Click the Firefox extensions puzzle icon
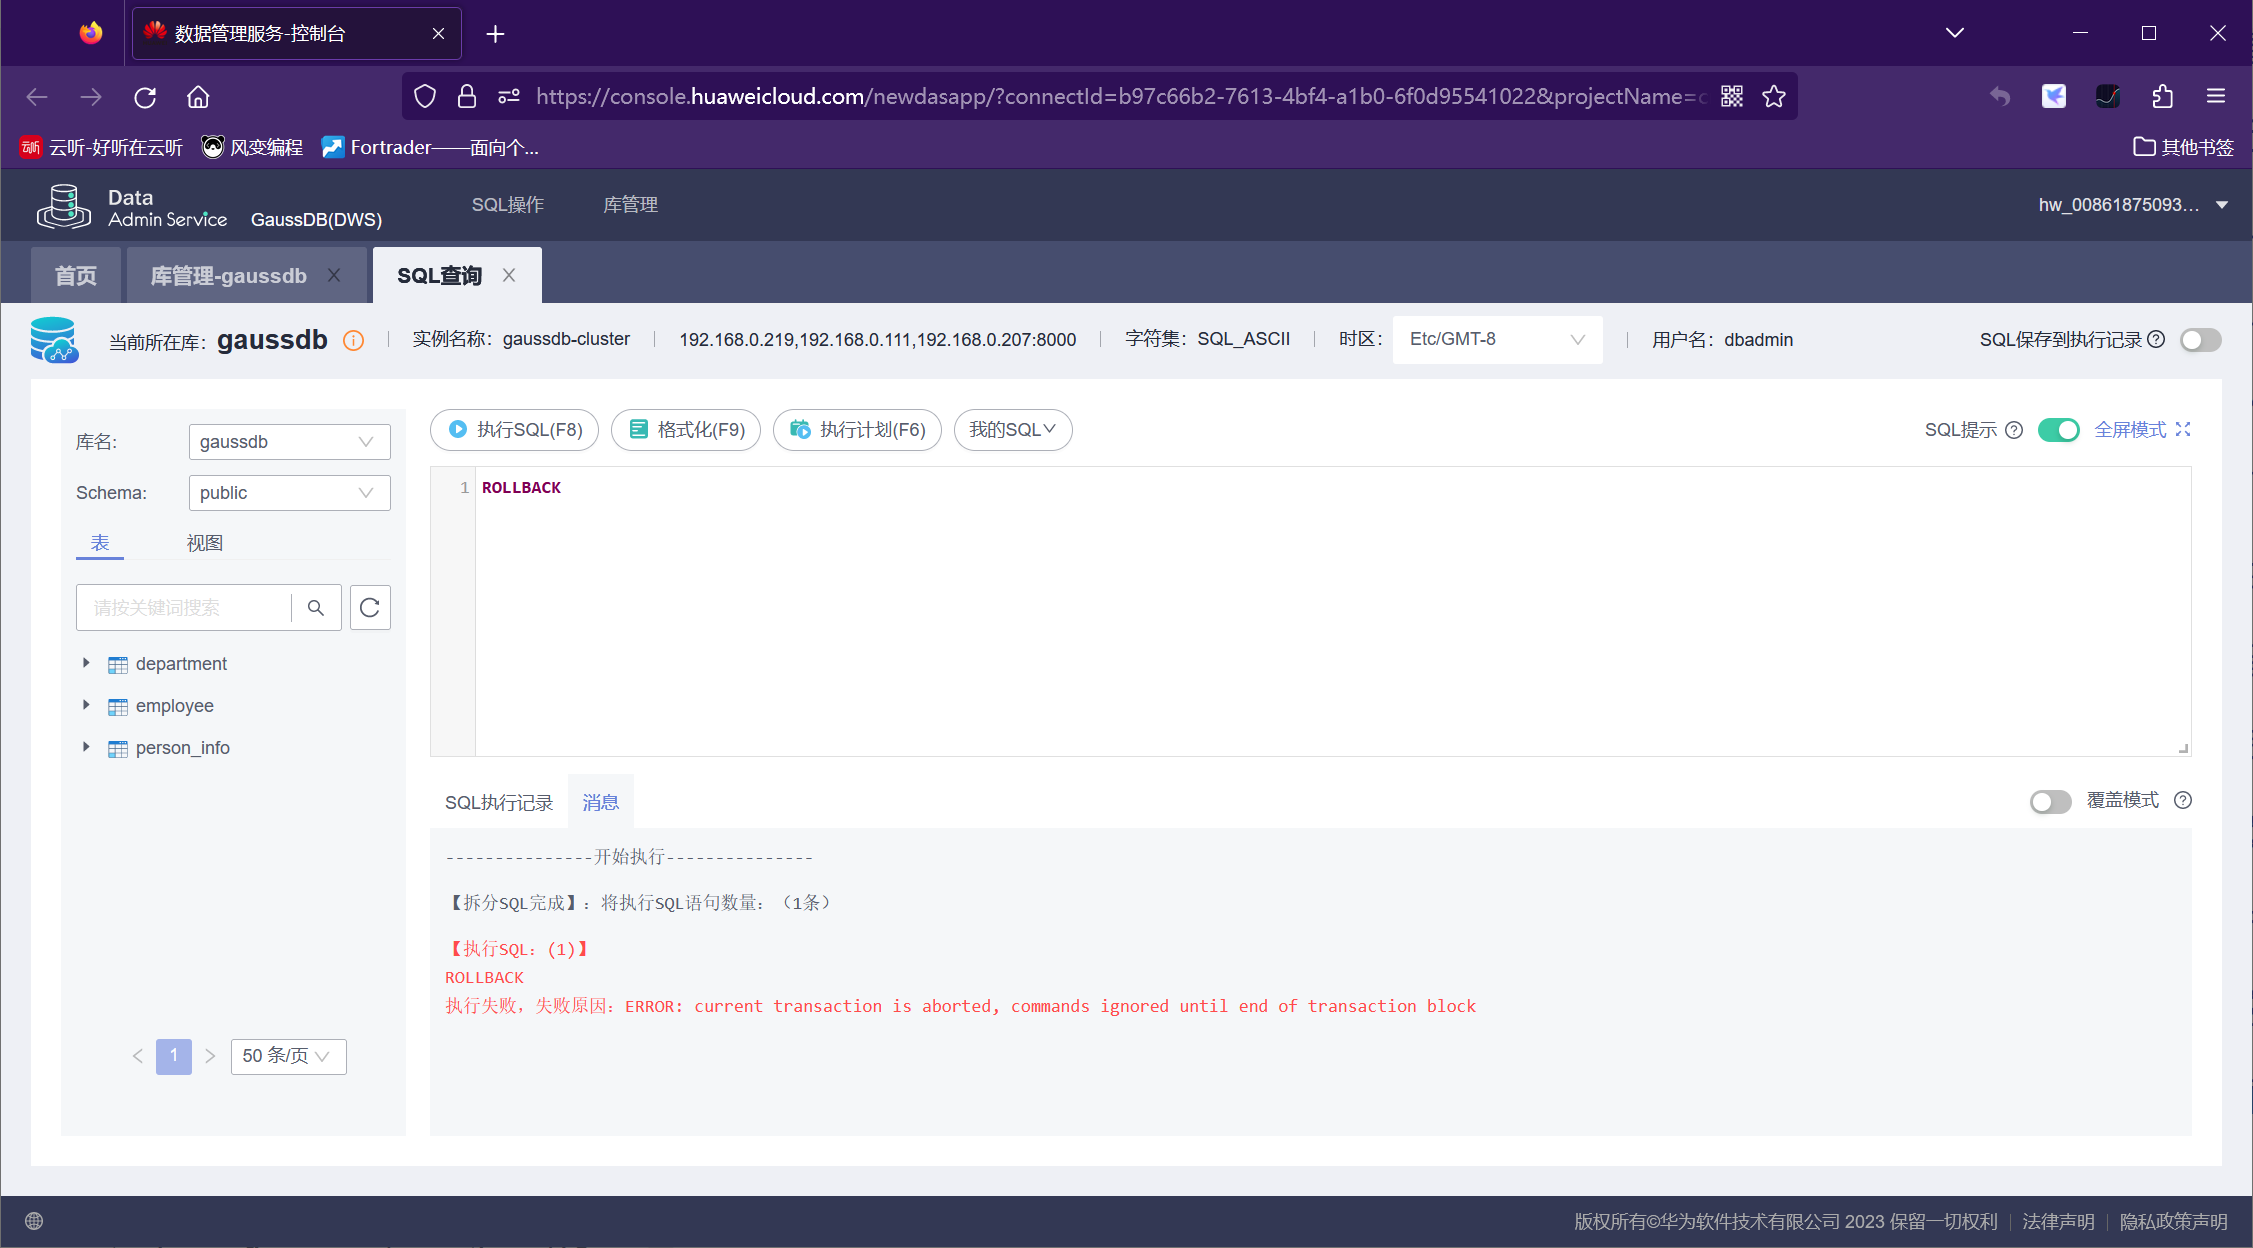2253x1248 pixels. [x=2162, y=97]
